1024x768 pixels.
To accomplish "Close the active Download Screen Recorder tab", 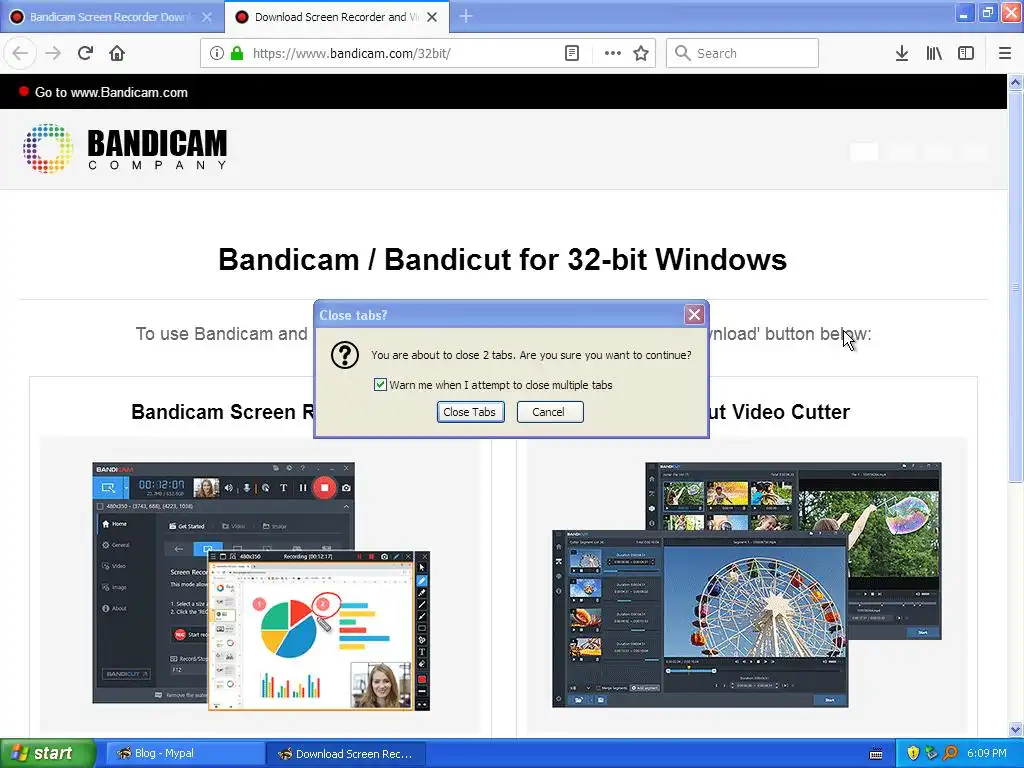I will [432, 17].
